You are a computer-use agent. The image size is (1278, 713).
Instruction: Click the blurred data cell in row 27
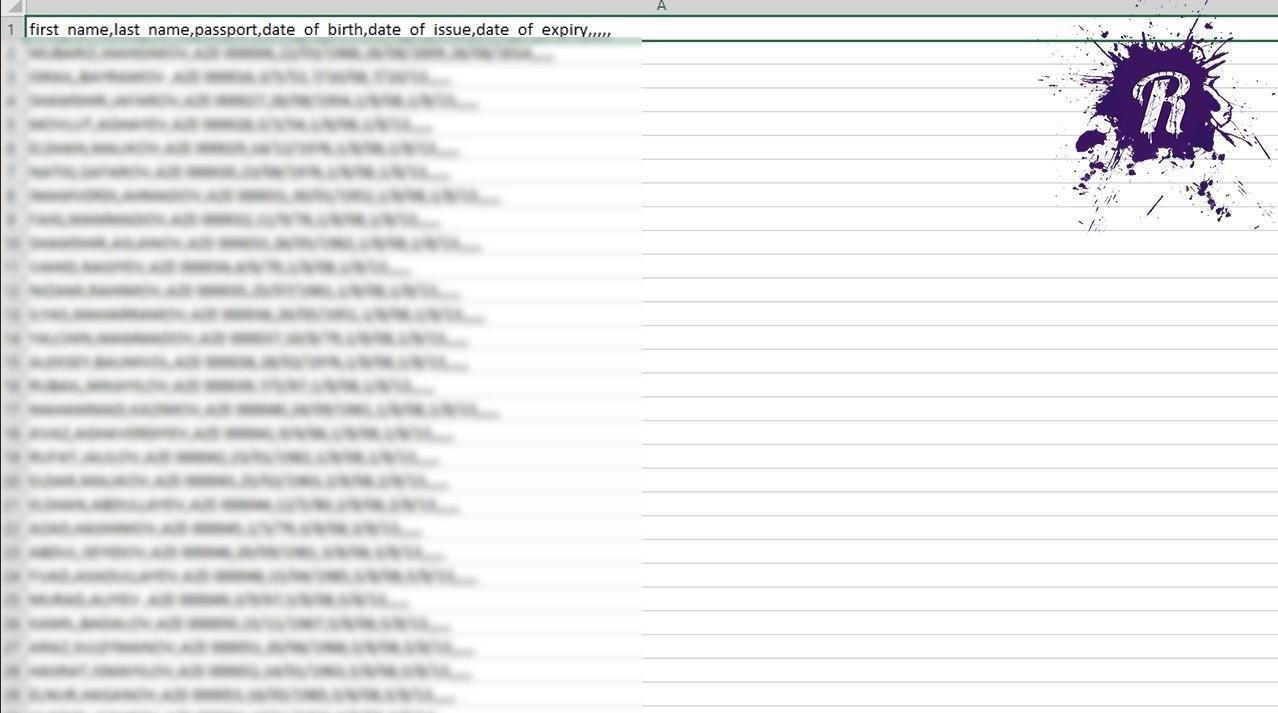pyautogui.click(x=240, y=648)
